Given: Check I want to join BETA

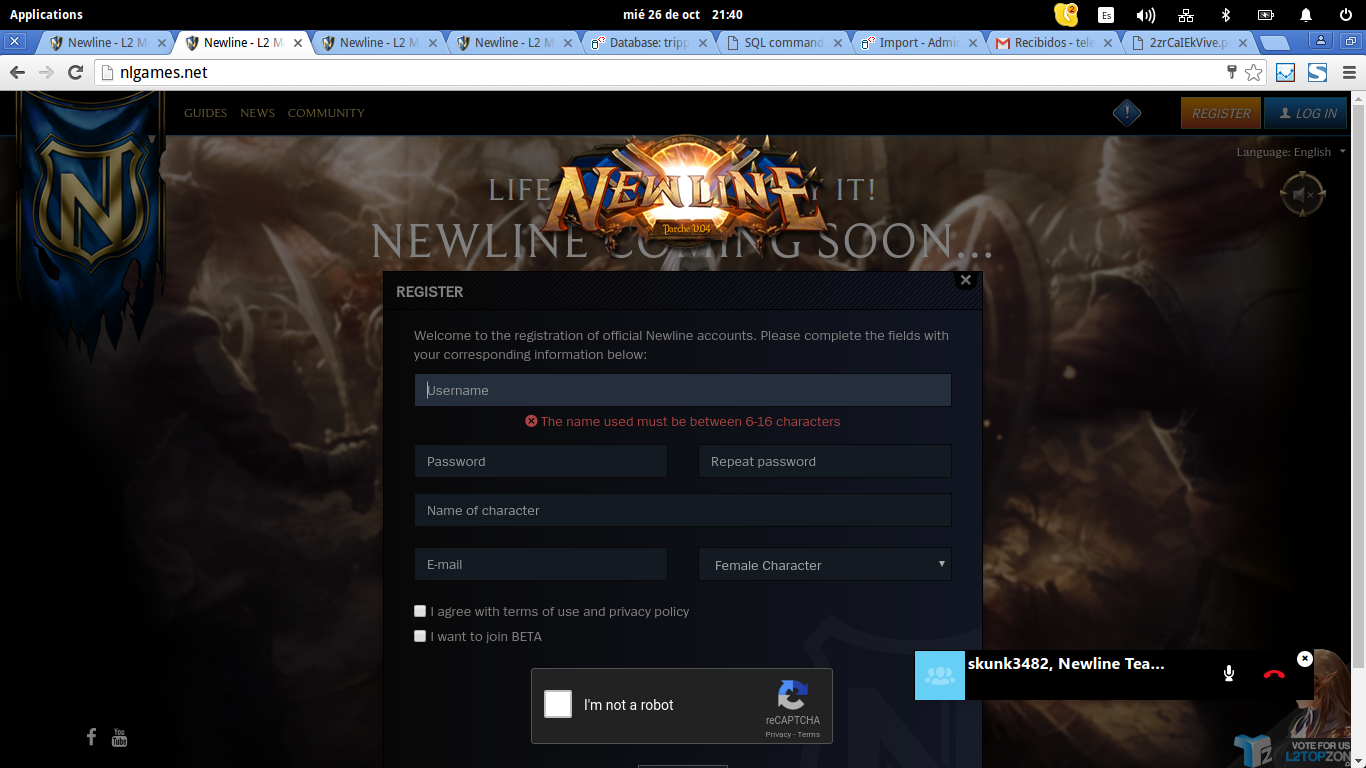Looking at the screenshot, I should 420,636.
